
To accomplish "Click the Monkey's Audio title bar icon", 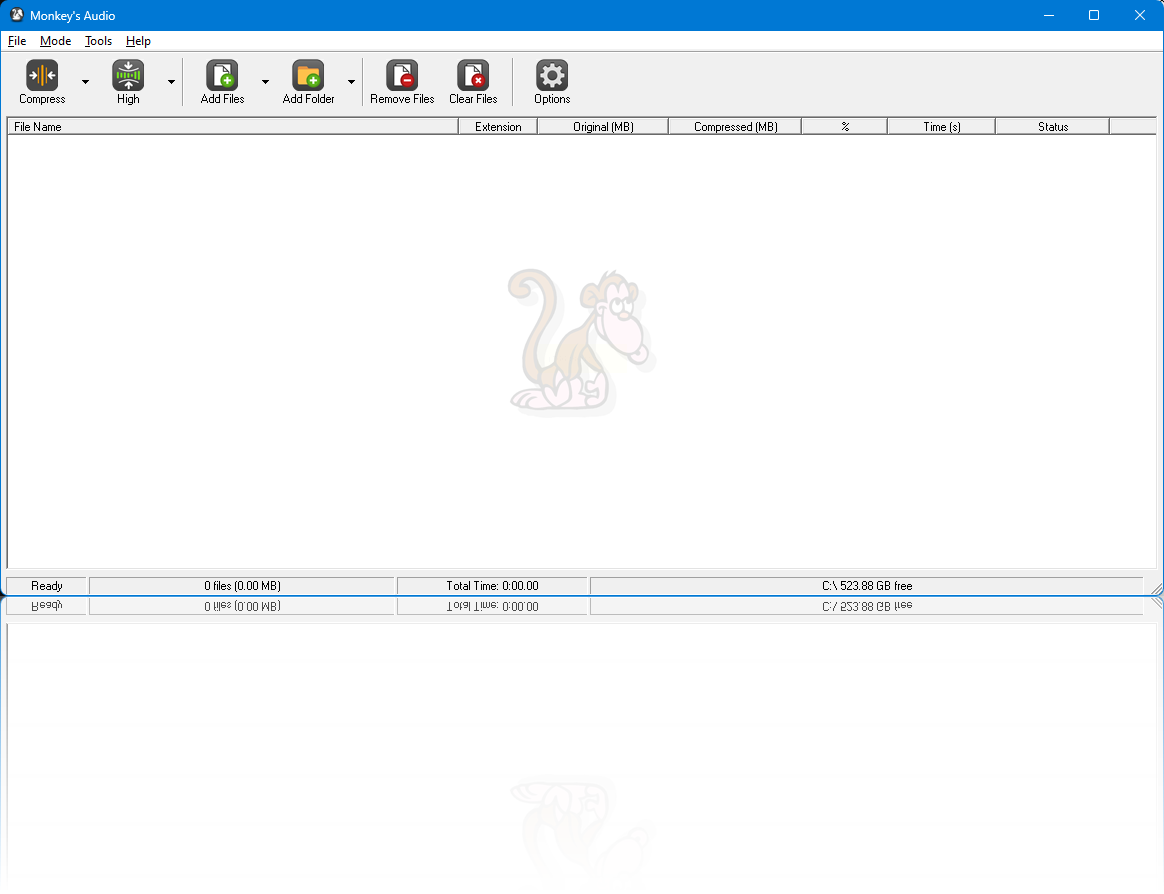I will coord(16,15).
